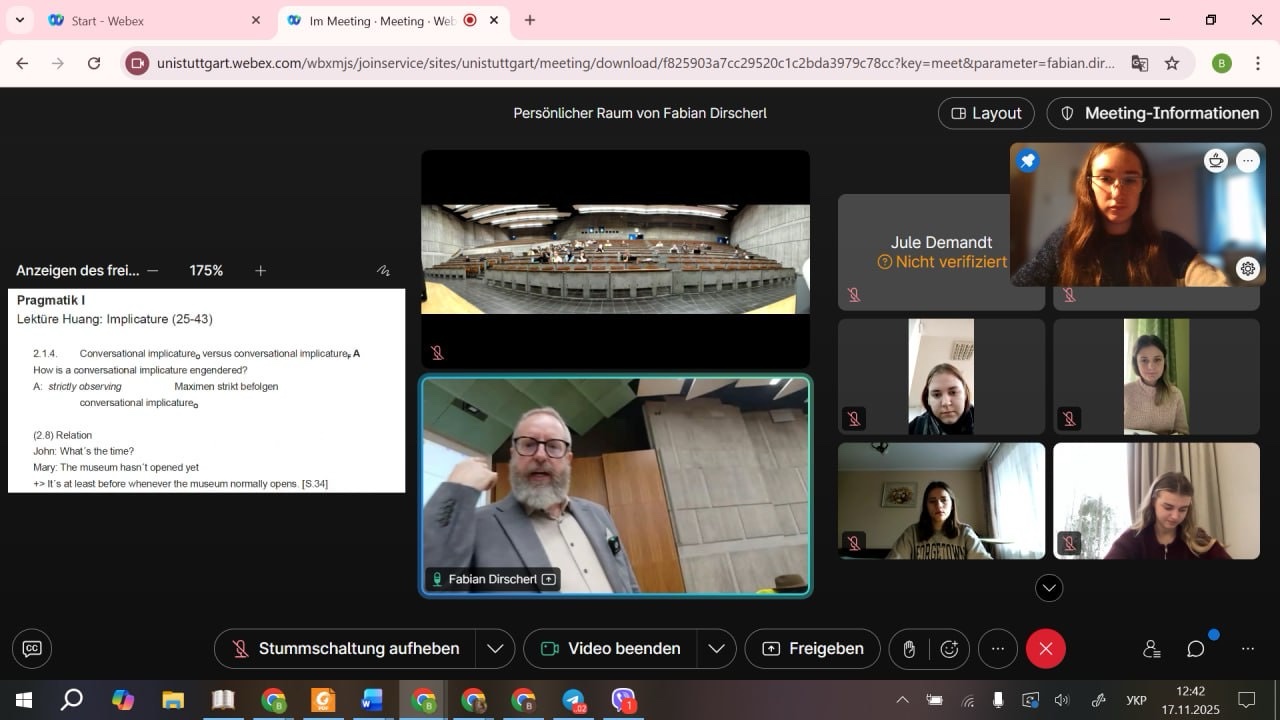Open self-view video settings gear
The width and height of the screenshot is (1280, 720).
(1247, 268)
